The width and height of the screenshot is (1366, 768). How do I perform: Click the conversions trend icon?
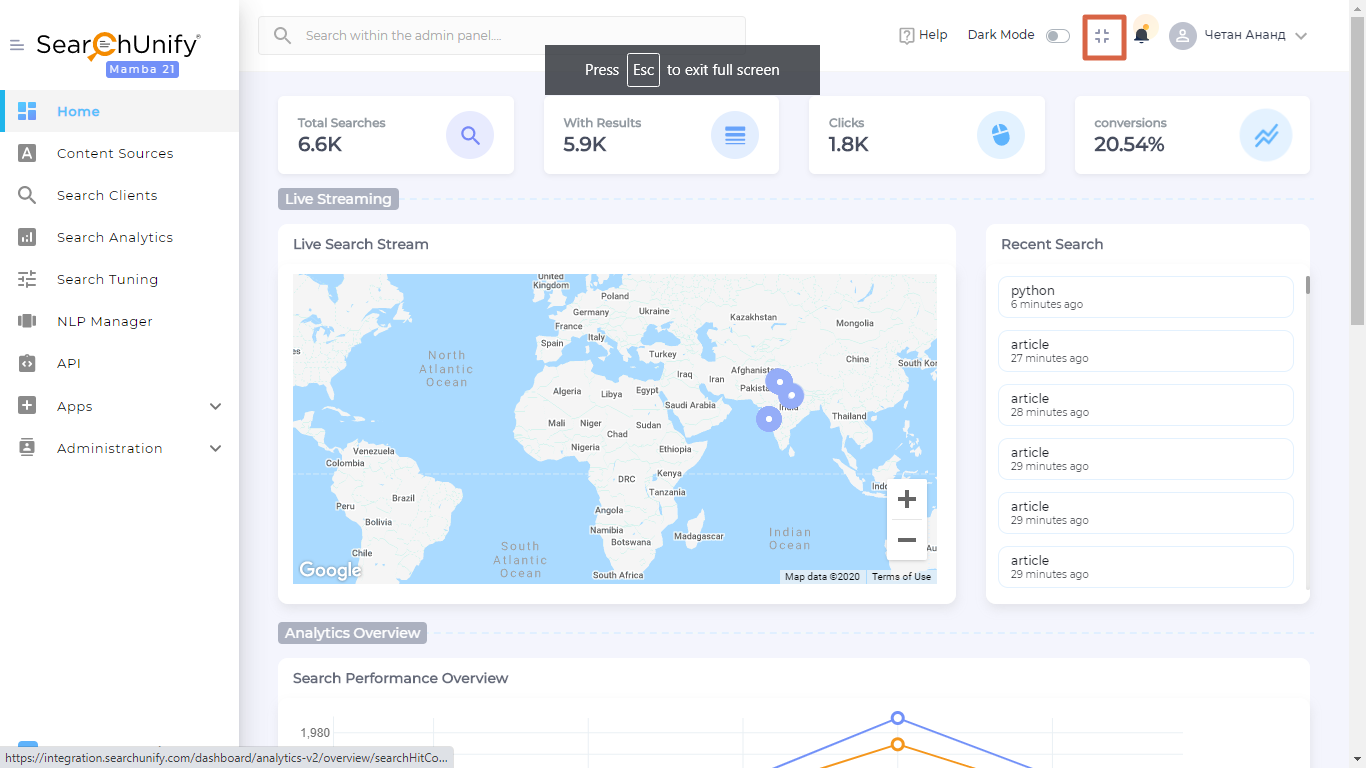coord(1265,135)
